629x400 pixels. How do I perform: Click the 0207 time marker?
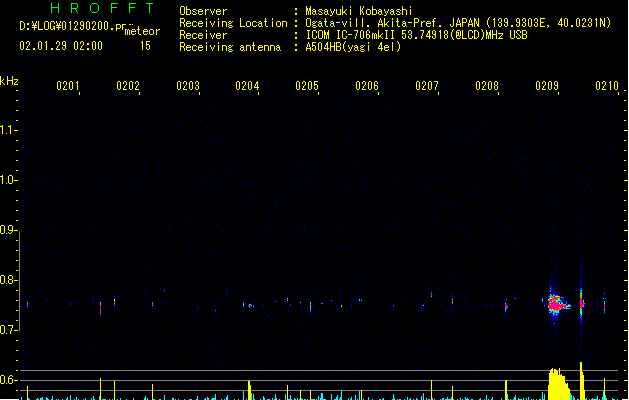(427, 86)
